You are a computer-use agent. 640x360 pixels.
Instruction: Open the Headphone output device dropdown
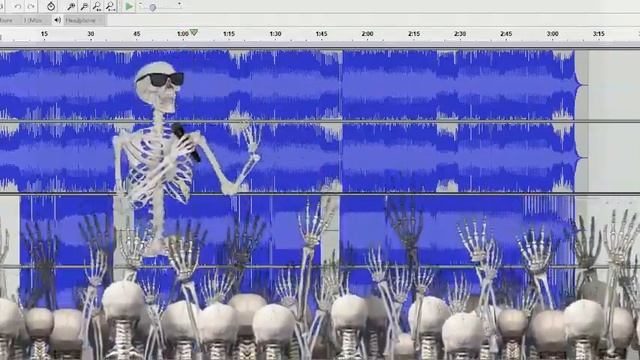pyautogui.click(x=84, y=20)
